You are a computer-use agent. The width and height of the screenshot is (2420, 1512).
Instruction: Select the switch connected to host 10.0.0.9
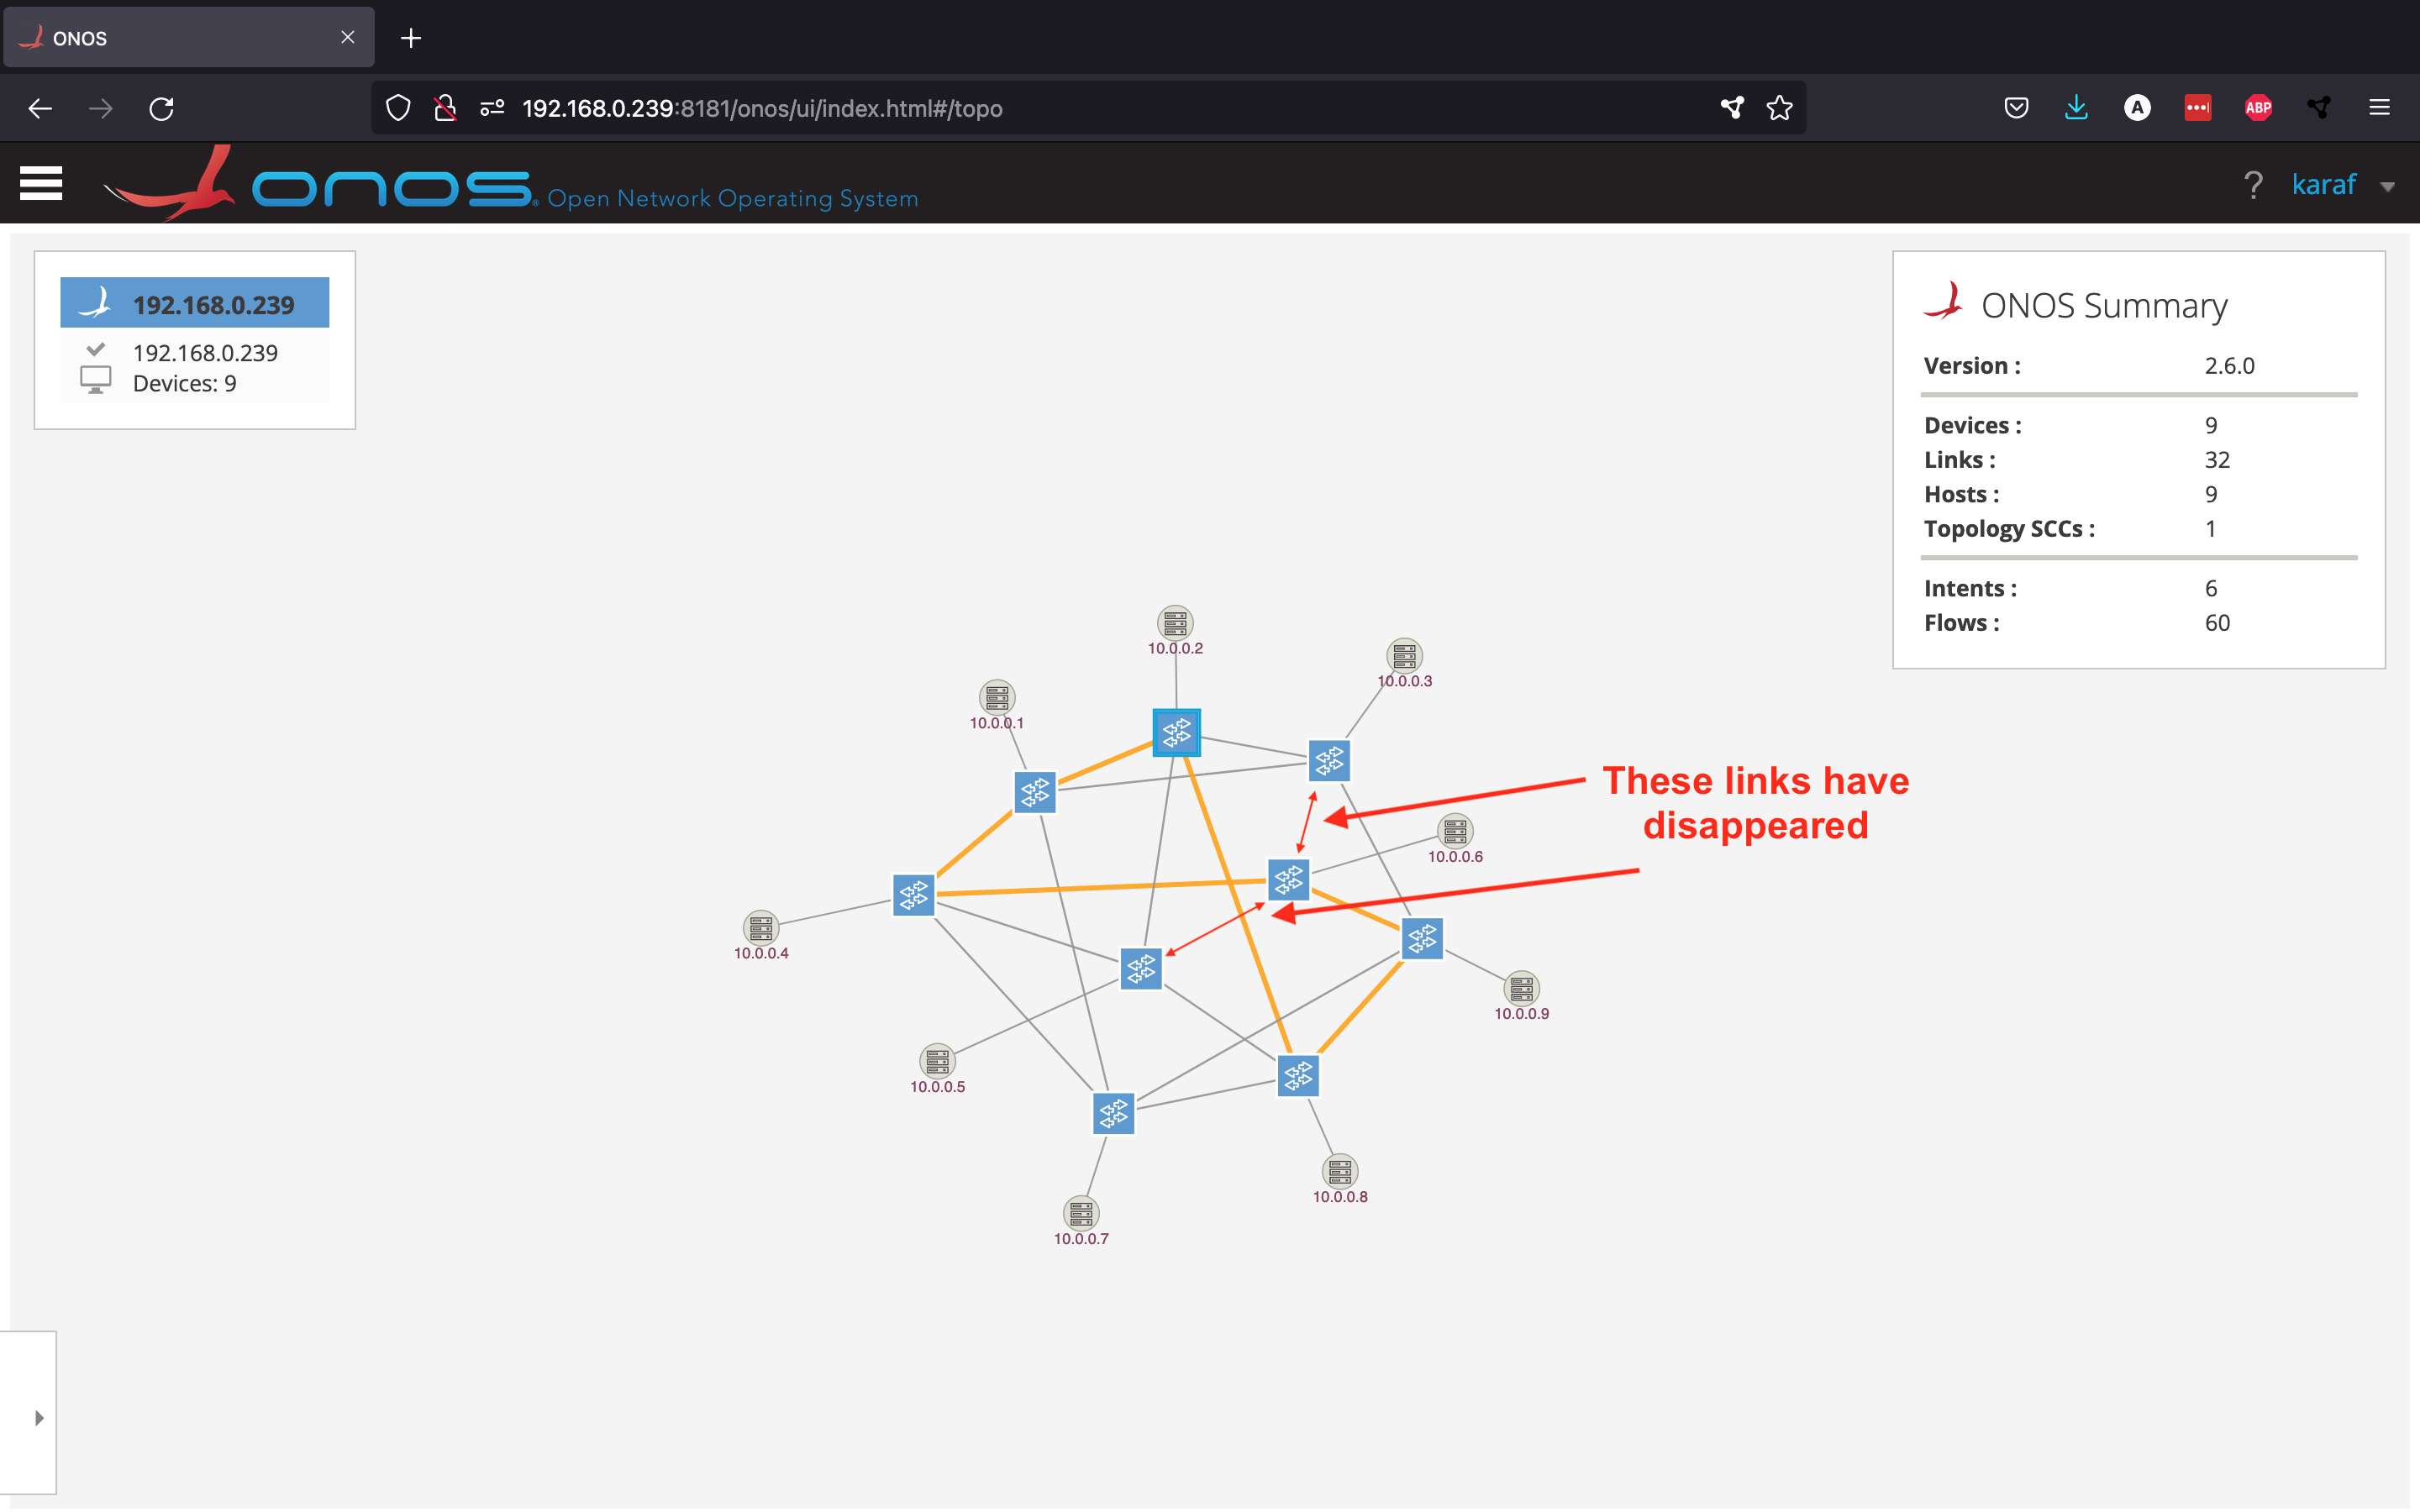click(x=1422, y=938)
